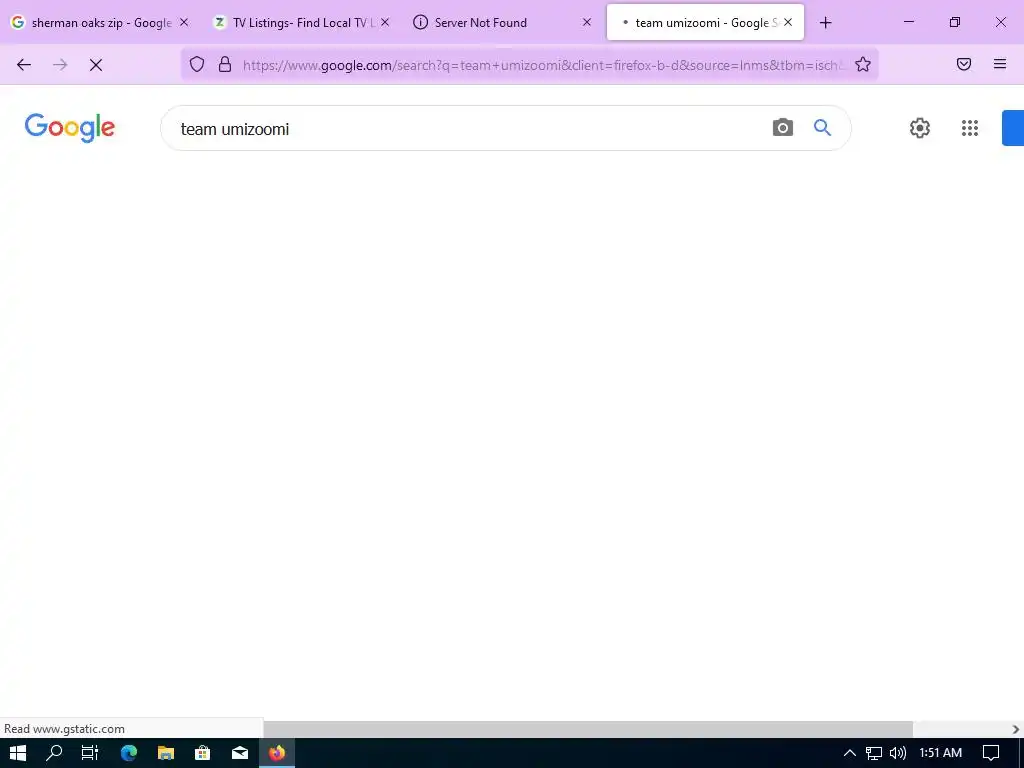Save page to Pocket
This screenshot has height=768, width=1024.
(964, 64)
